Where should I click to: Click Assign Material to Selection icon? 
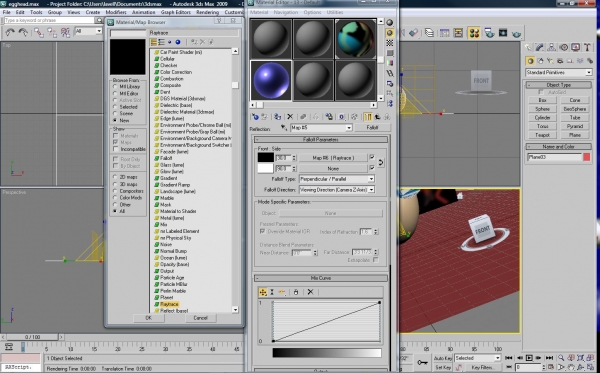pos(277,117)
